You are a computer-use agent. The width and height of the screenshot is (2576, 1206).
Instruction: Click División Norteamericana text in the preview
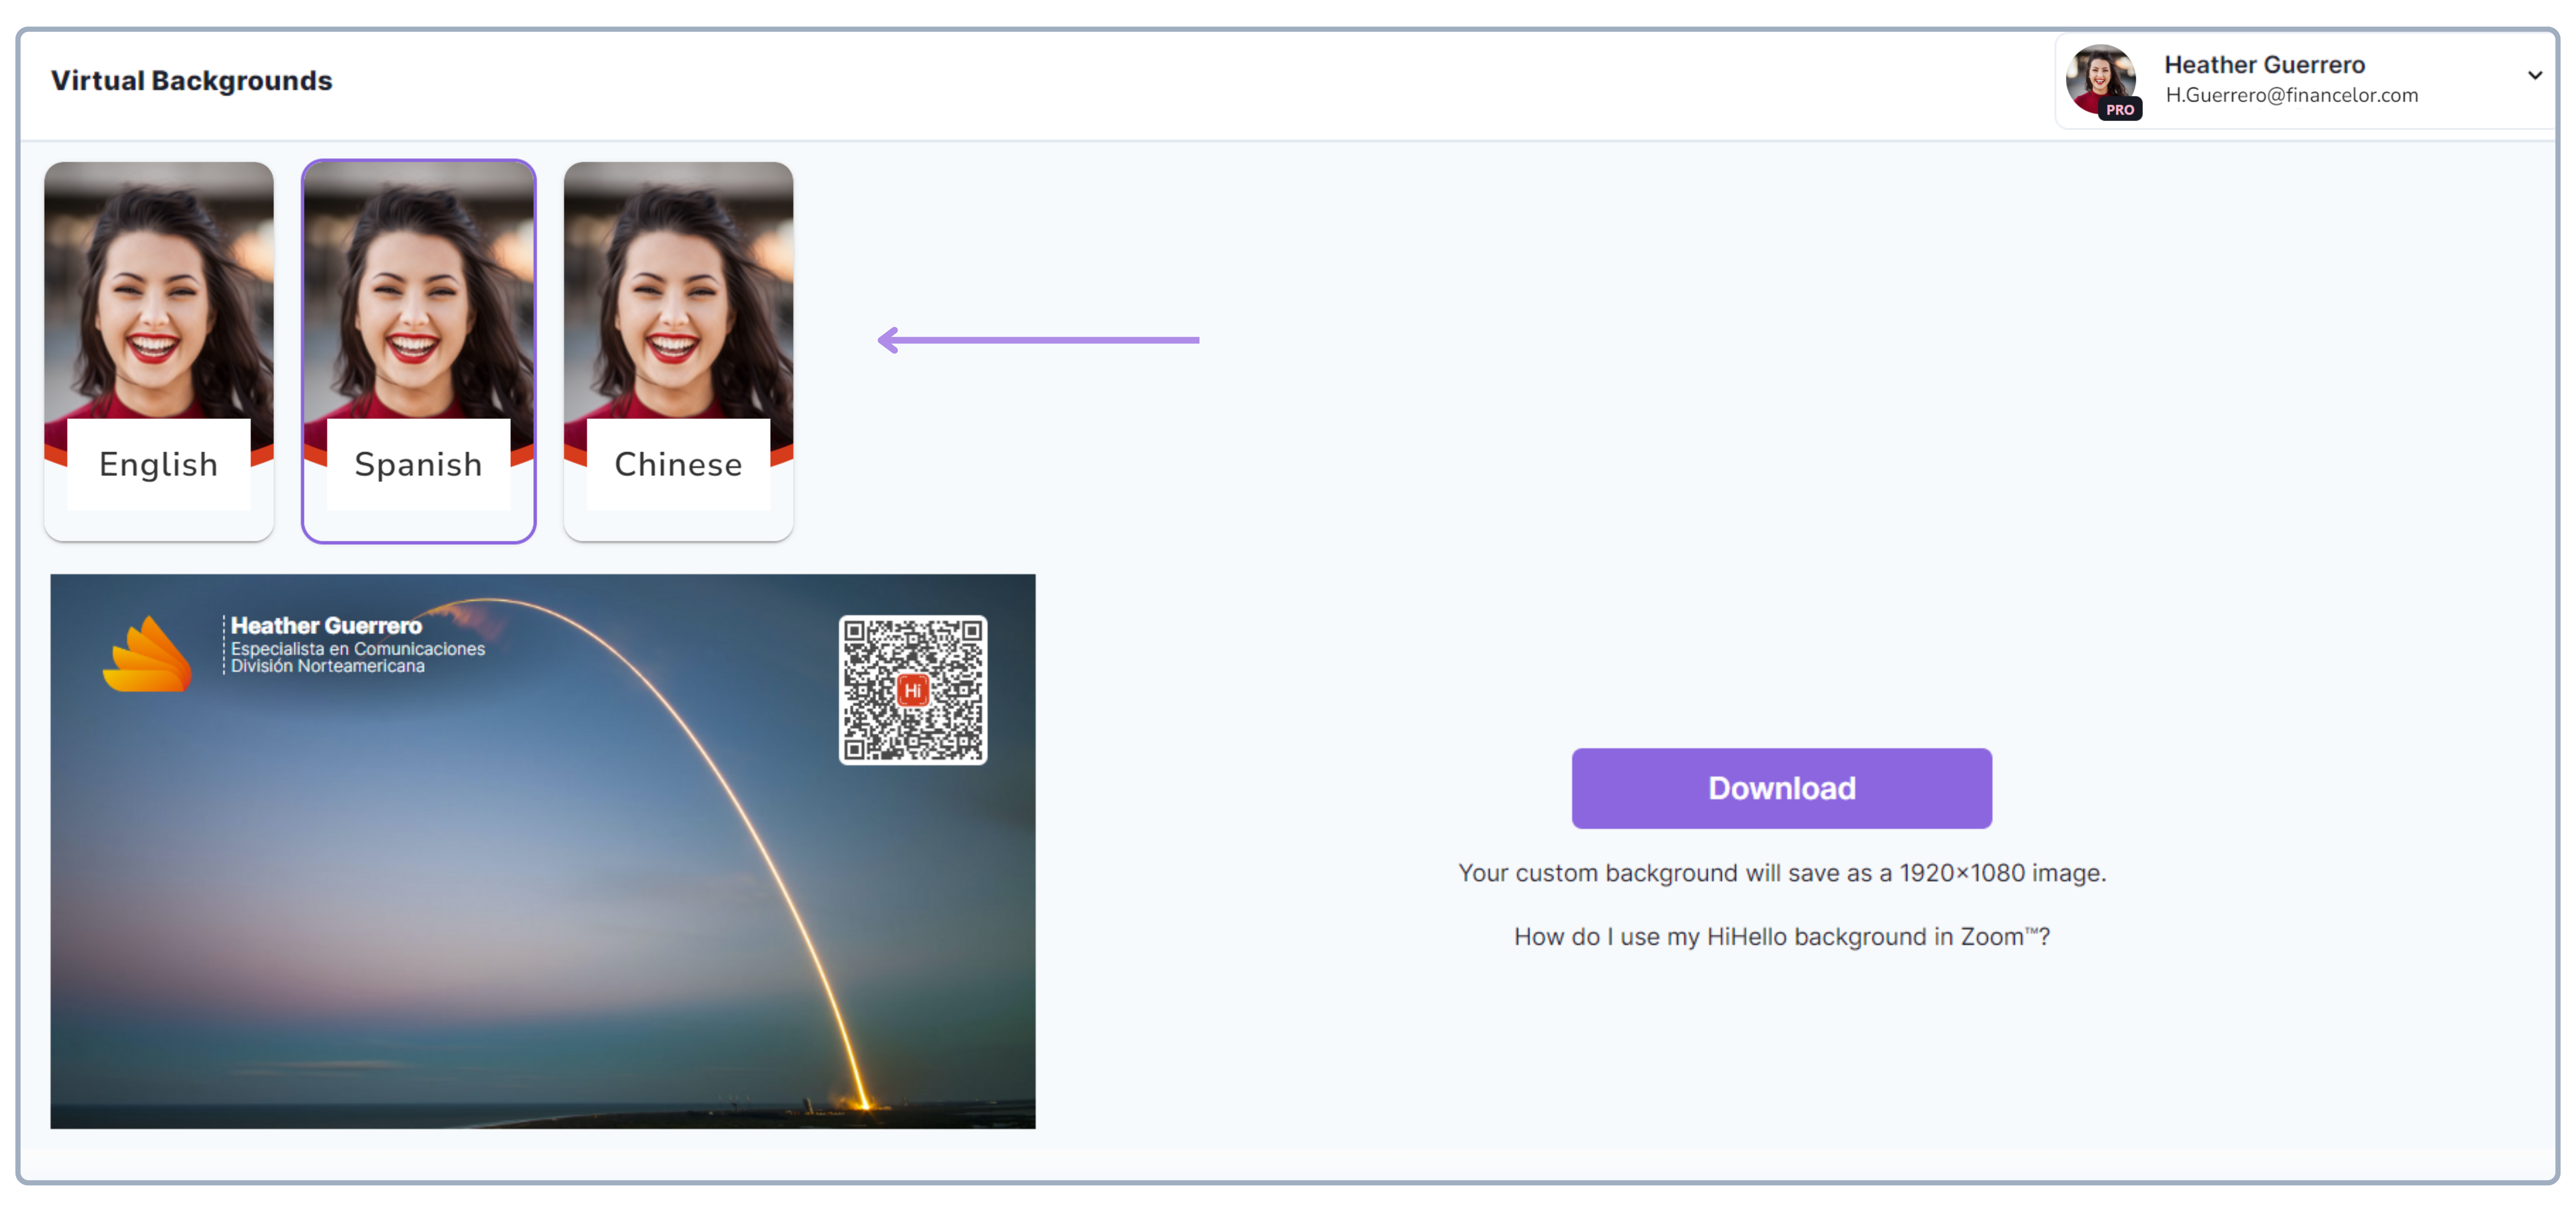click(328, 666)
